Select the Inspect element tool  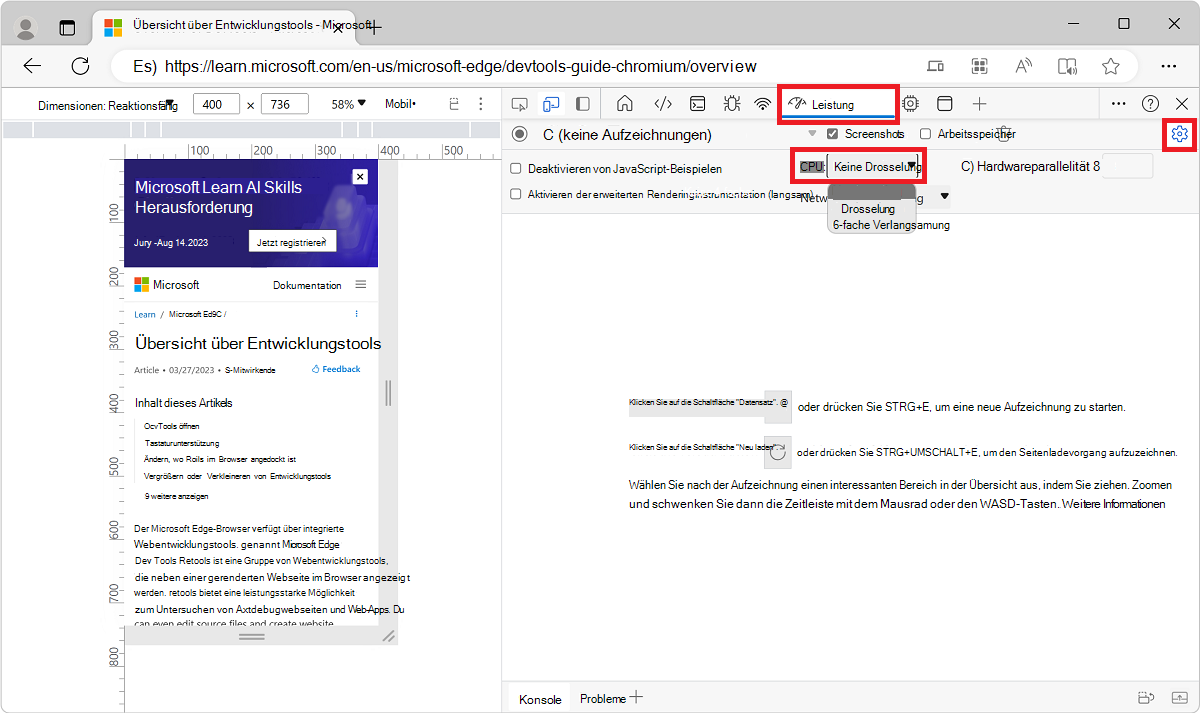tap(519, 103)
